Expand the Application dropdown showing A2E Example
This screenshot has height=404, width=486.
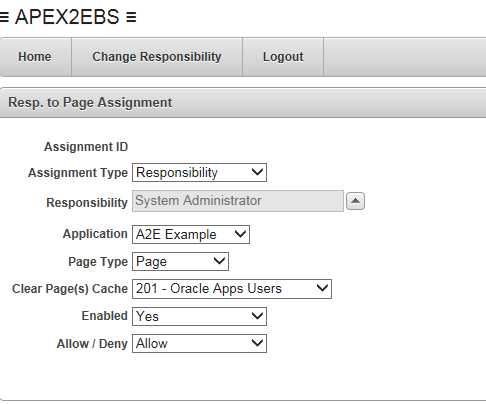click(x=191, y=234)
